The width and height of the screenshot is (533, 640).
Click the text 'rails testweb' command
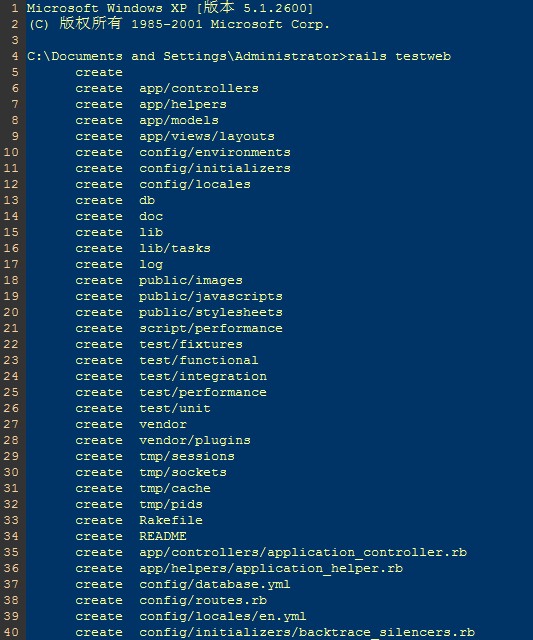coord(399,56)
